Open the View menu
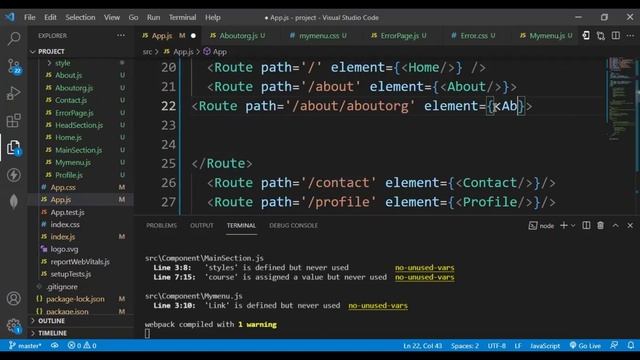640x360 pixels. 111,17
